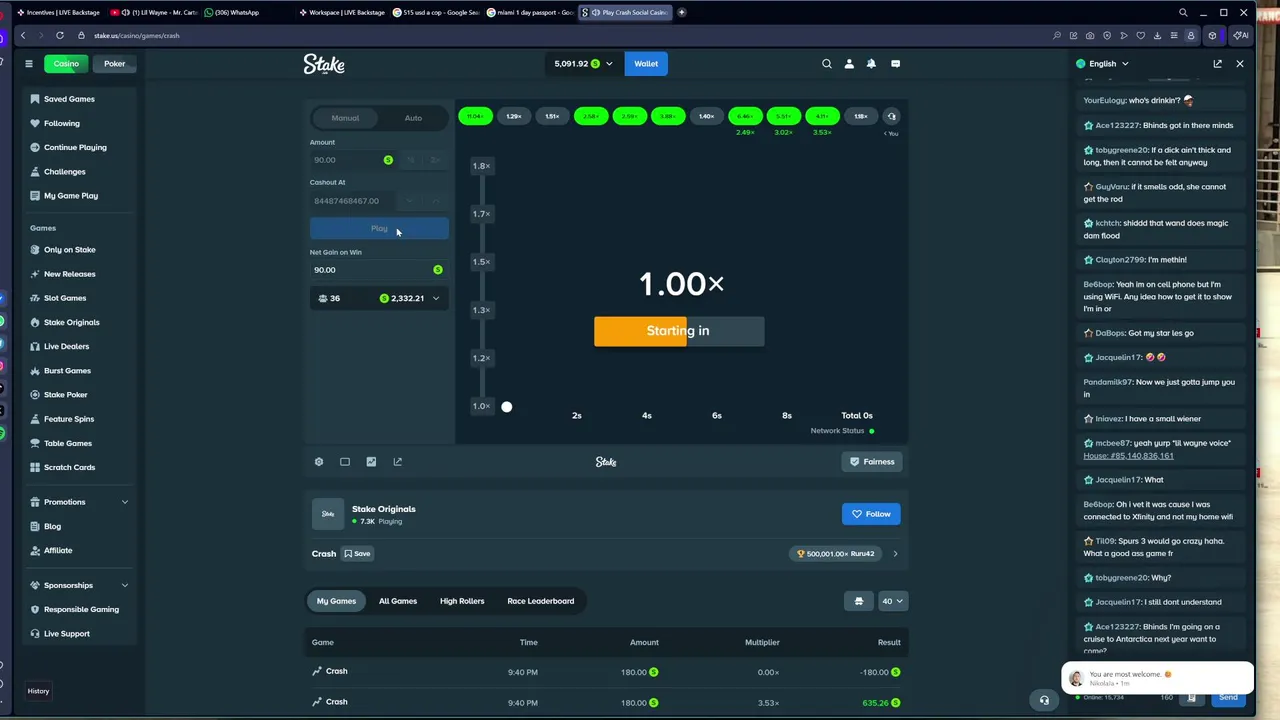1280x720 pixels.
Task: Save Crash with the Save toggle
Action: (357, 554)
